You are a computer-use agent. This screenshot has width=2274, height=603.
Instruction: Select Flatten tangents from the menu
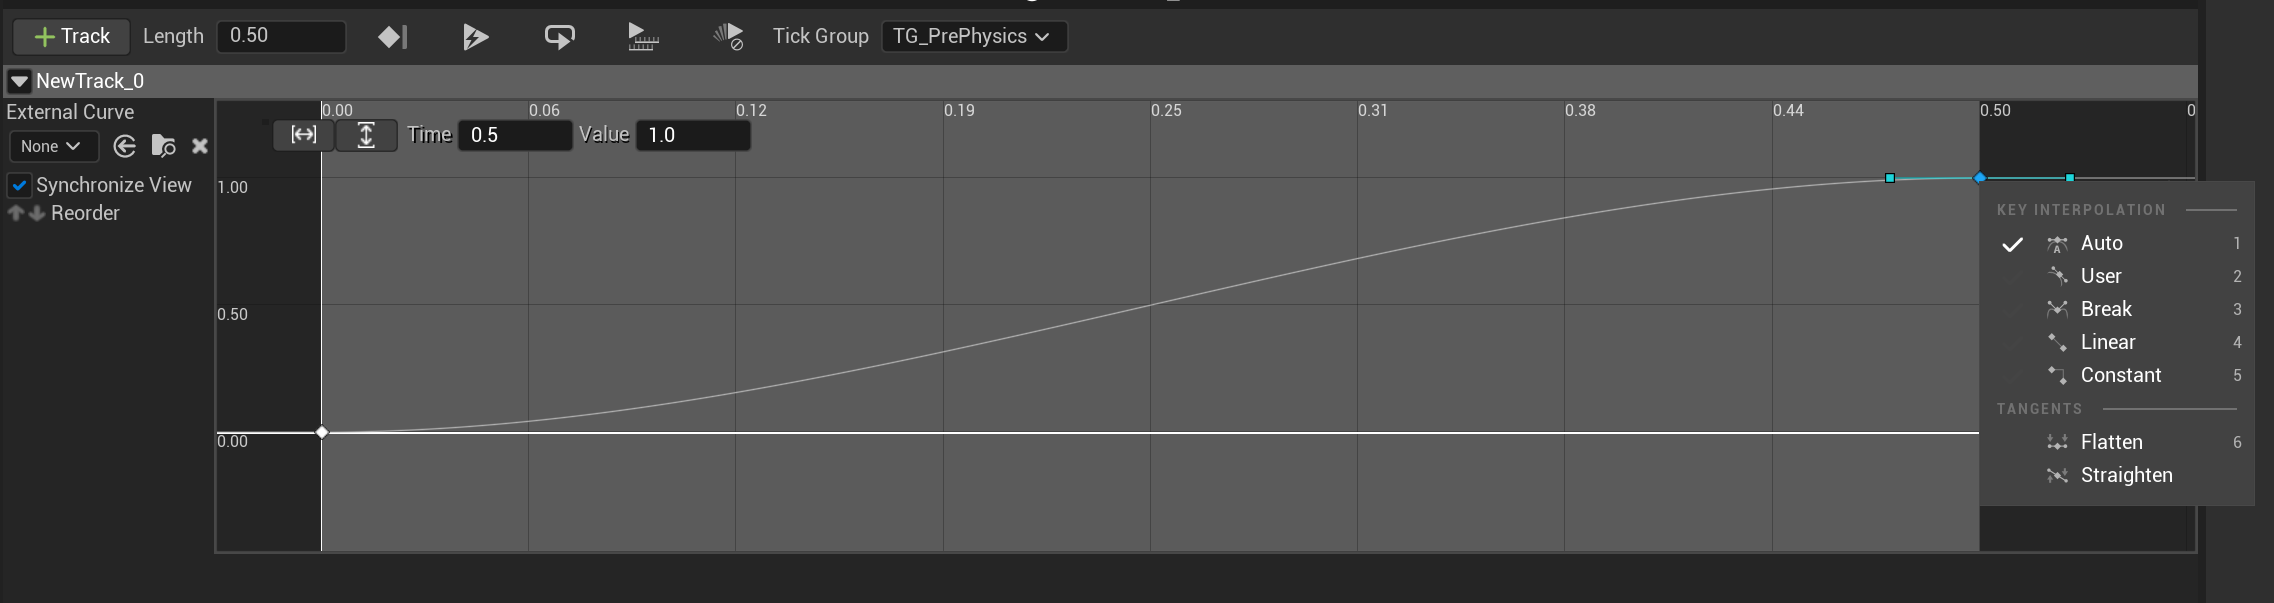point(2111,442)
